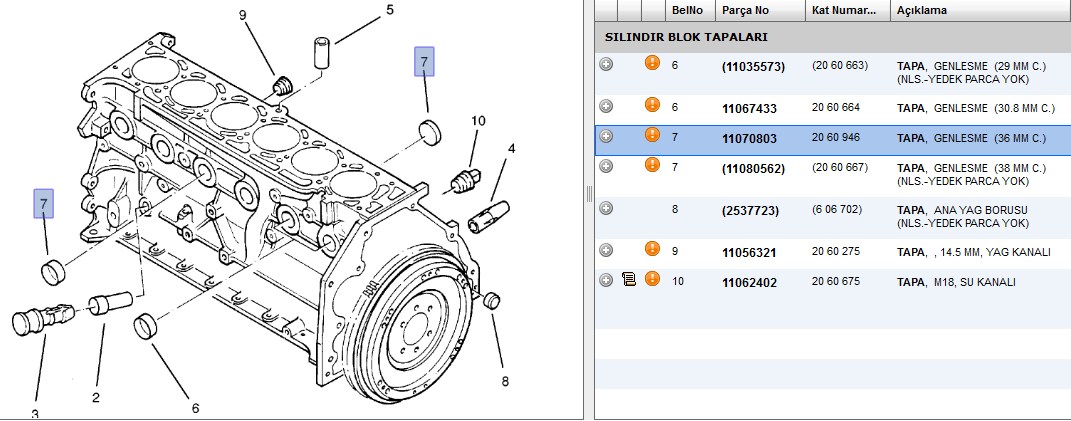Click callout number 6 in the diagram
The image size is (1071, 421).
pos(195,408)
